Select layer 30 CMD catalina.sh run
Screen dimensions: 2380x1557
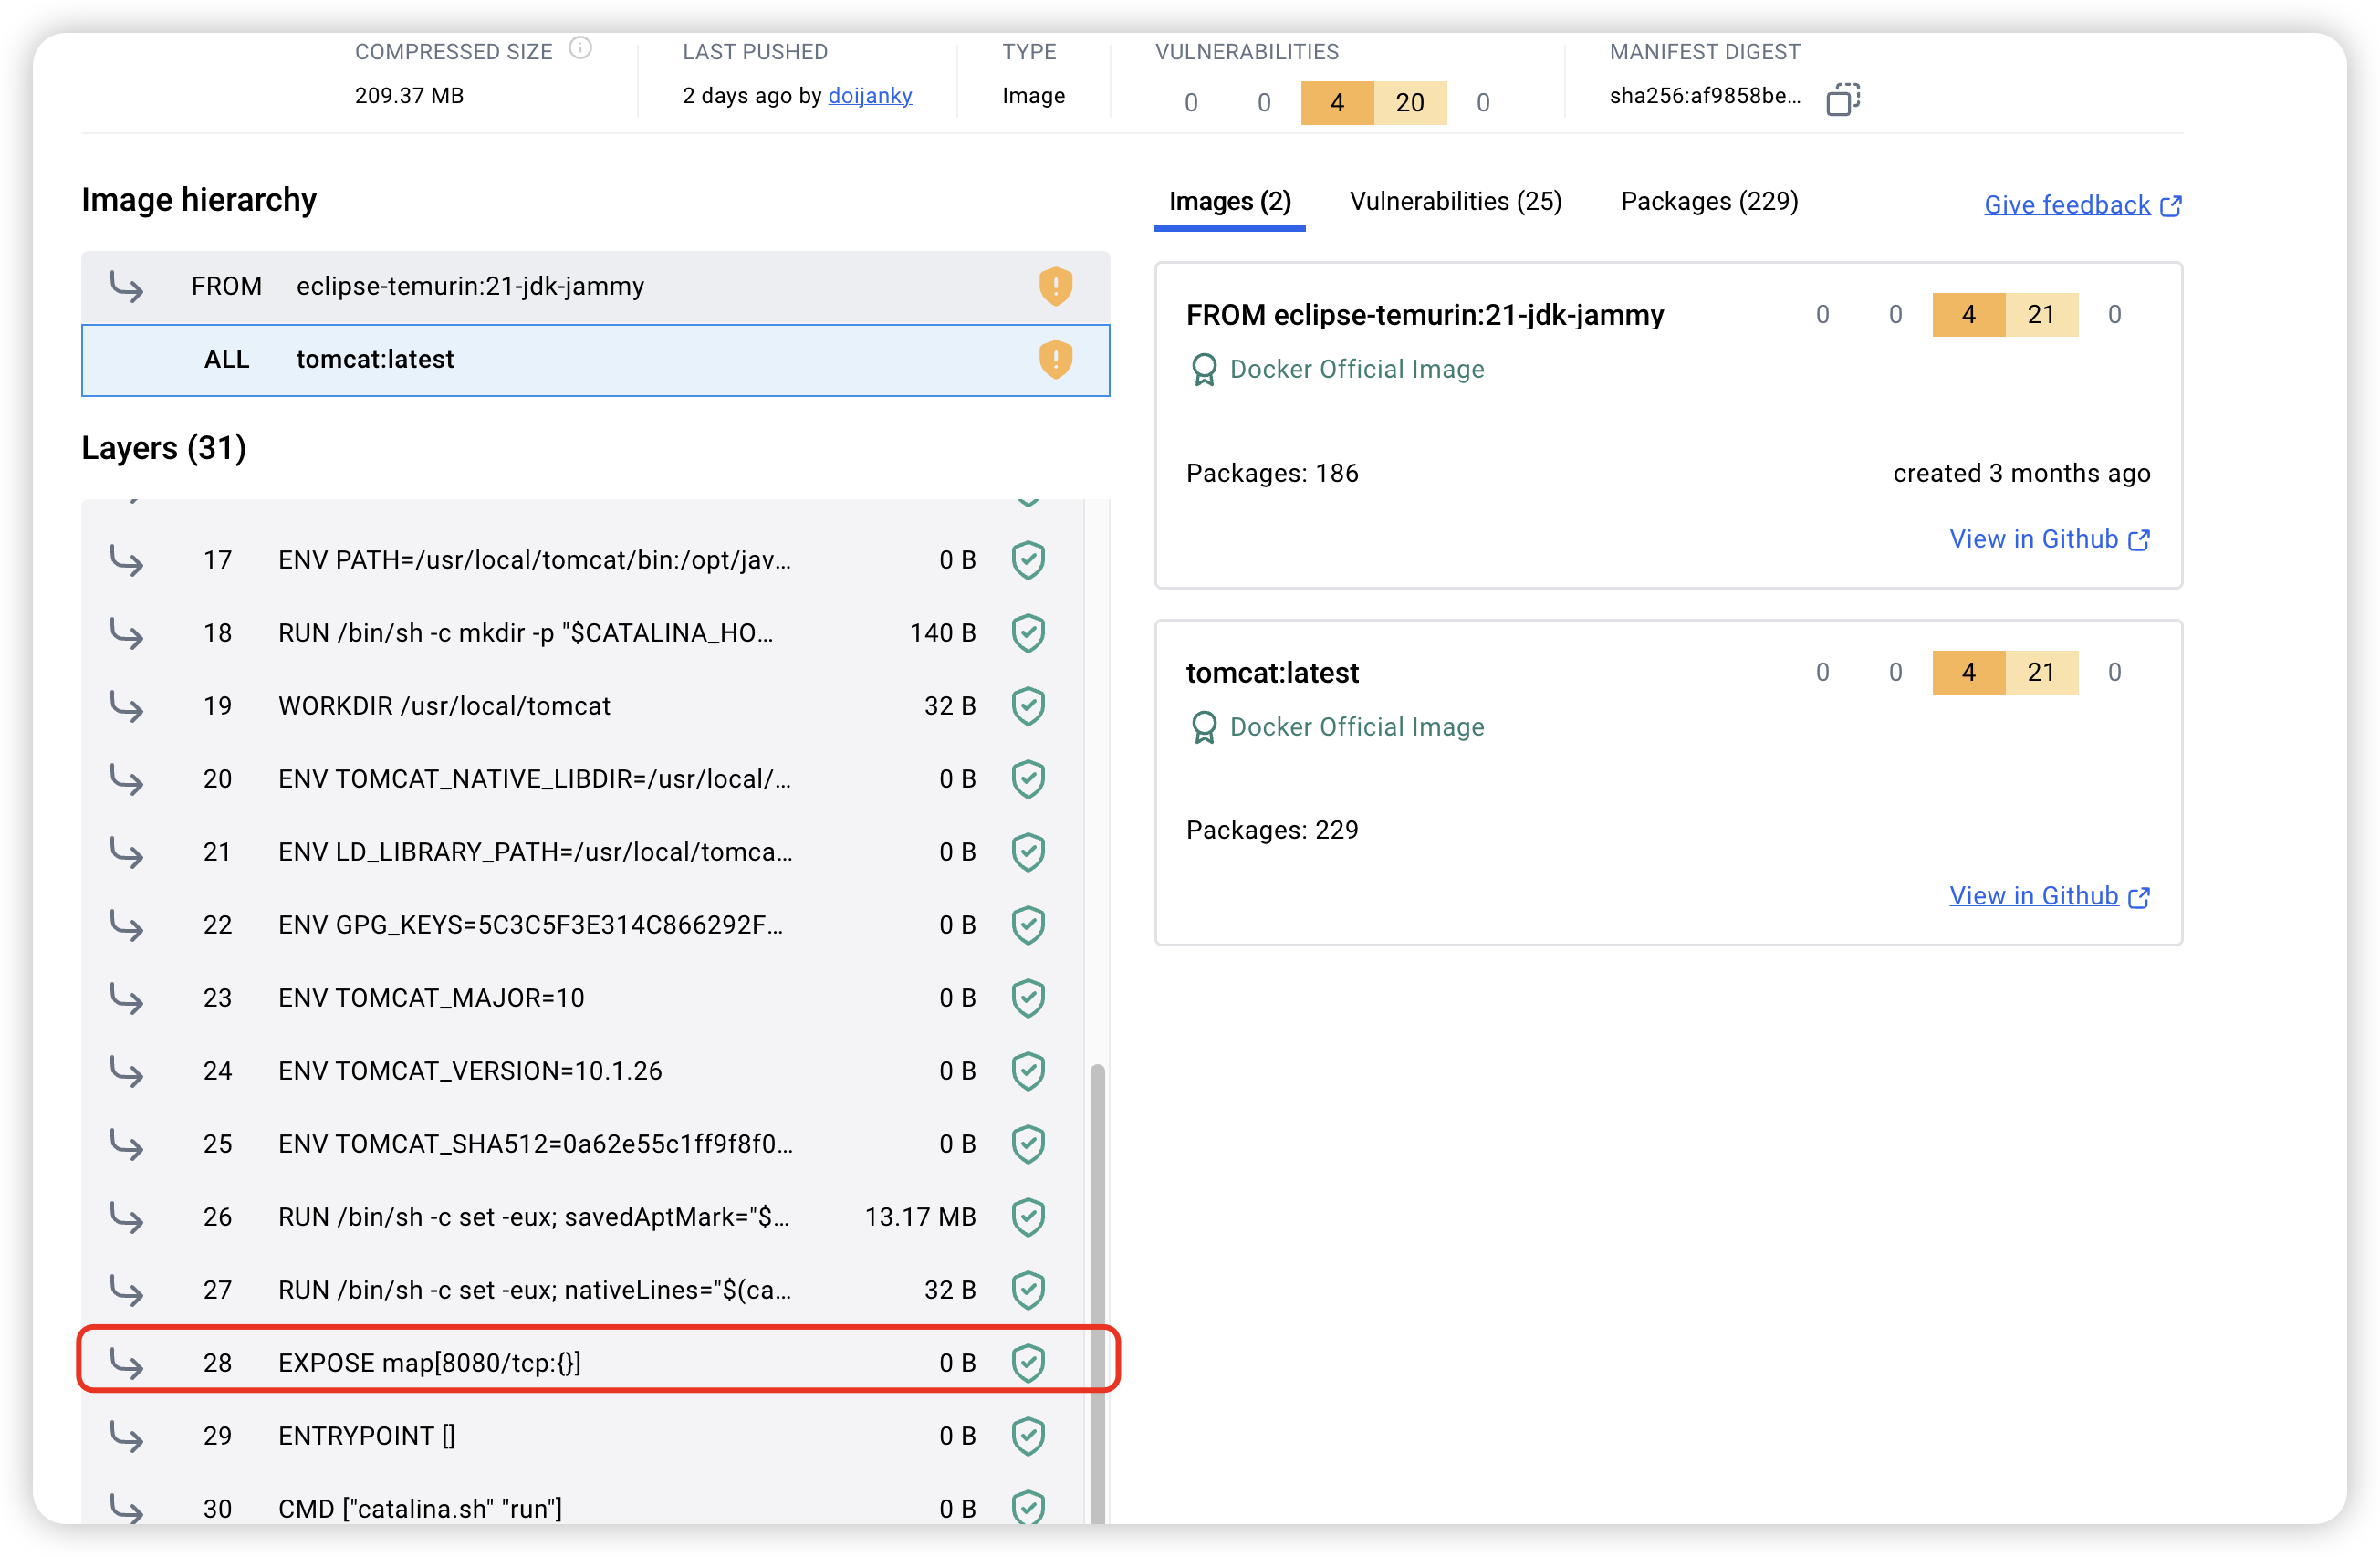[x=420, y=1508]
